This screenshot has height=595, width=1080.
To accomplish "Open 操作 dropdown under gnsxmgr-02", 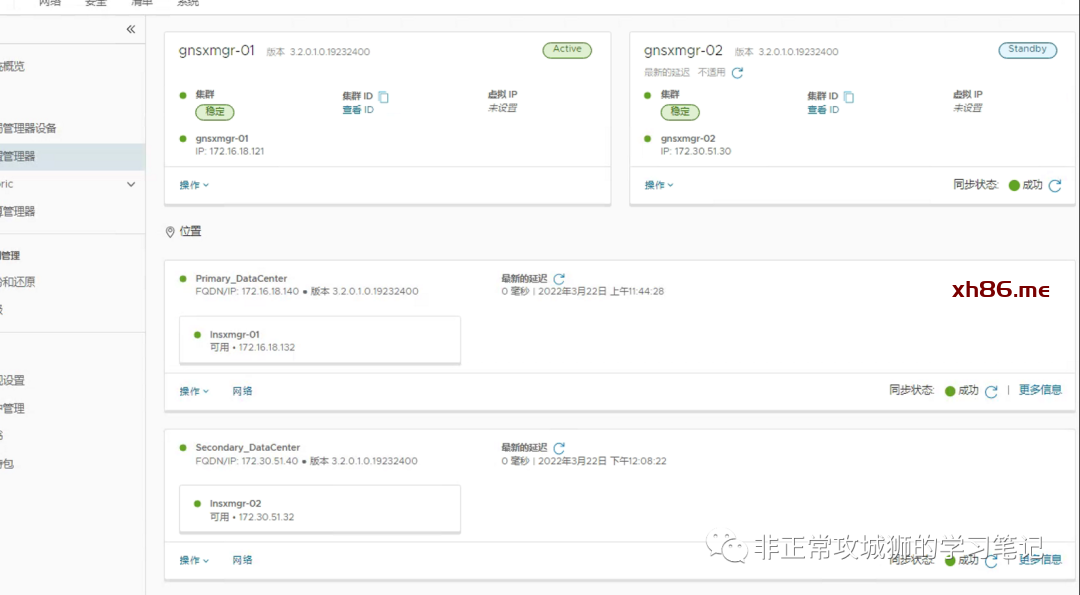I will coord(659,185).
